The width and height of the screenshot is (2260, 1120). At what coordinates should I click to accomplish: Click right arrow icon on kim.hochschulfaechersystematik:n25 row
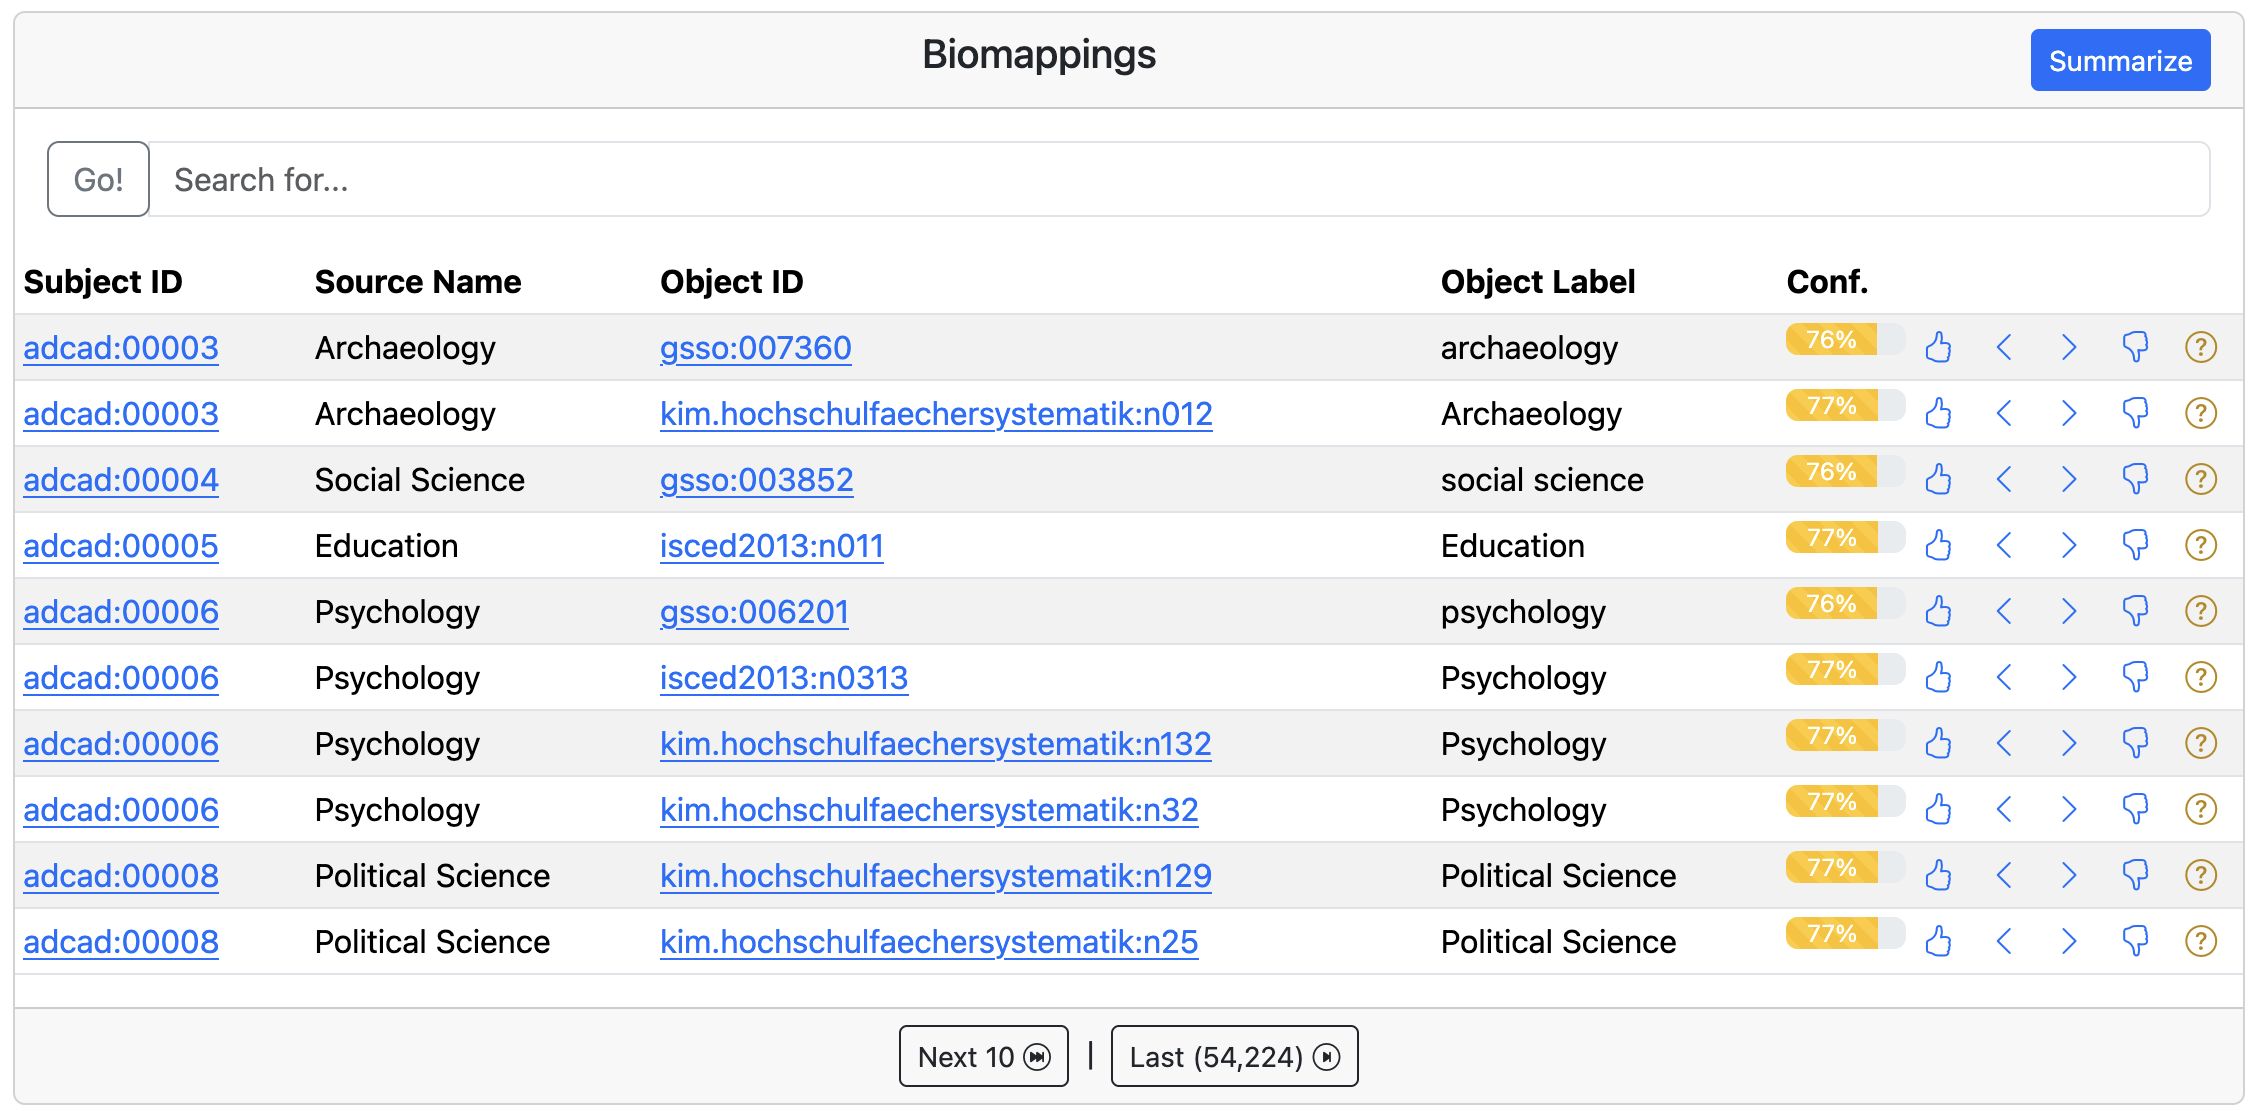coord(2069,941)
